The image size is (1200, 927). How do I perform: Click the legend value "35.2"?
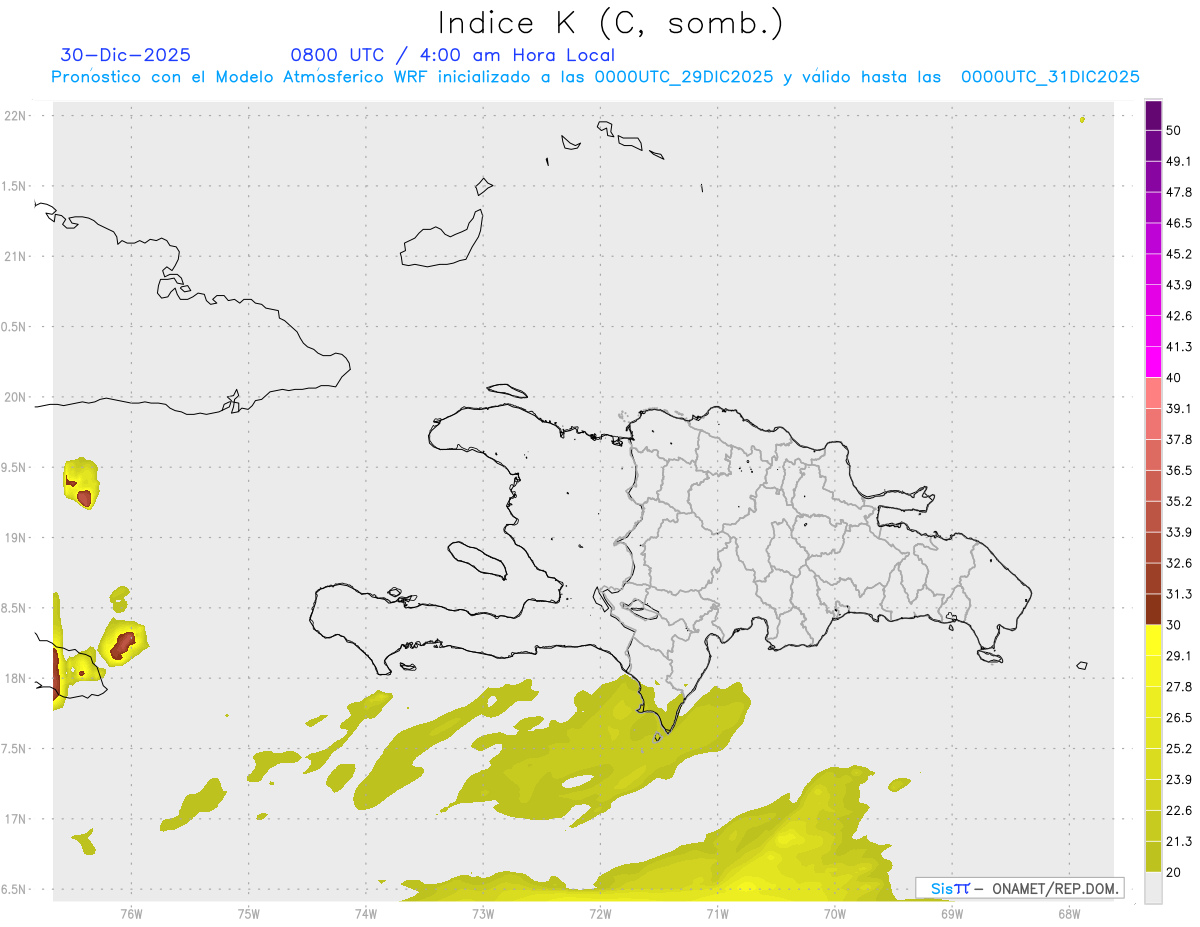[1179, 501]
